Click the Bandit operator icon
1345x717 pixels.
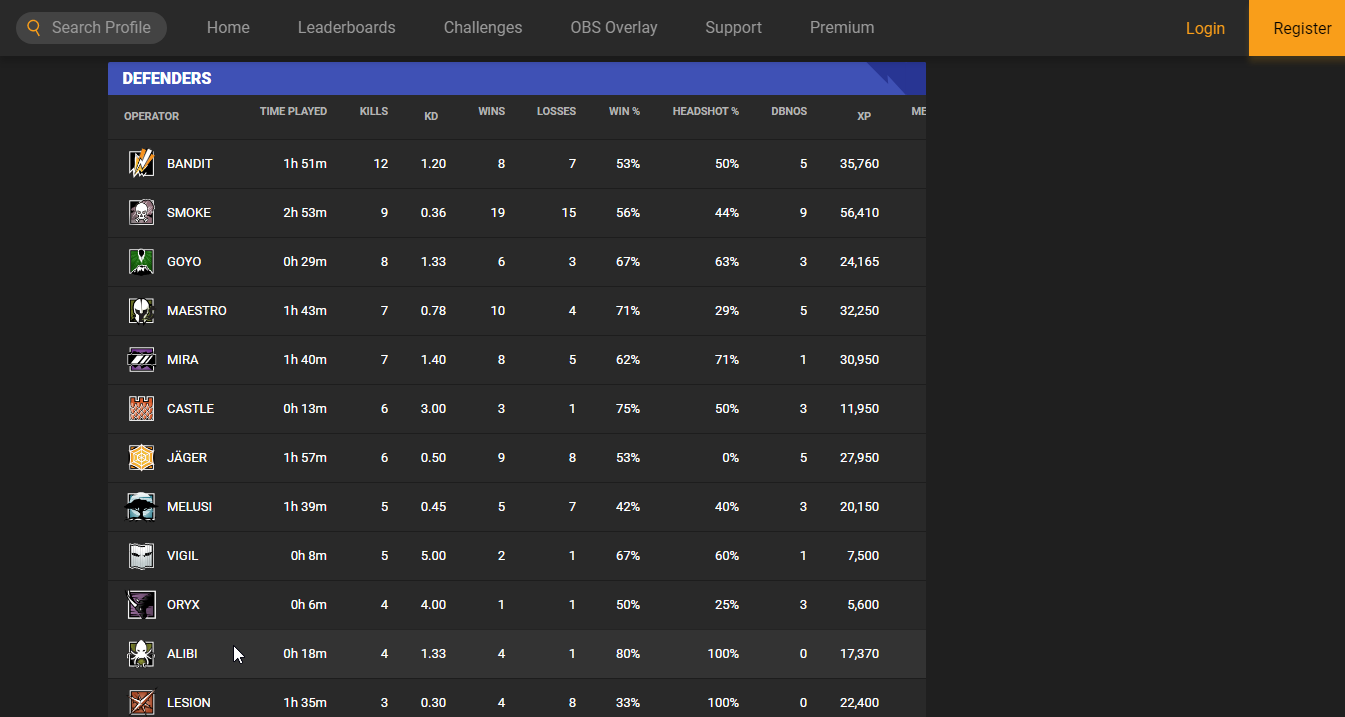(x=141, y=163)
